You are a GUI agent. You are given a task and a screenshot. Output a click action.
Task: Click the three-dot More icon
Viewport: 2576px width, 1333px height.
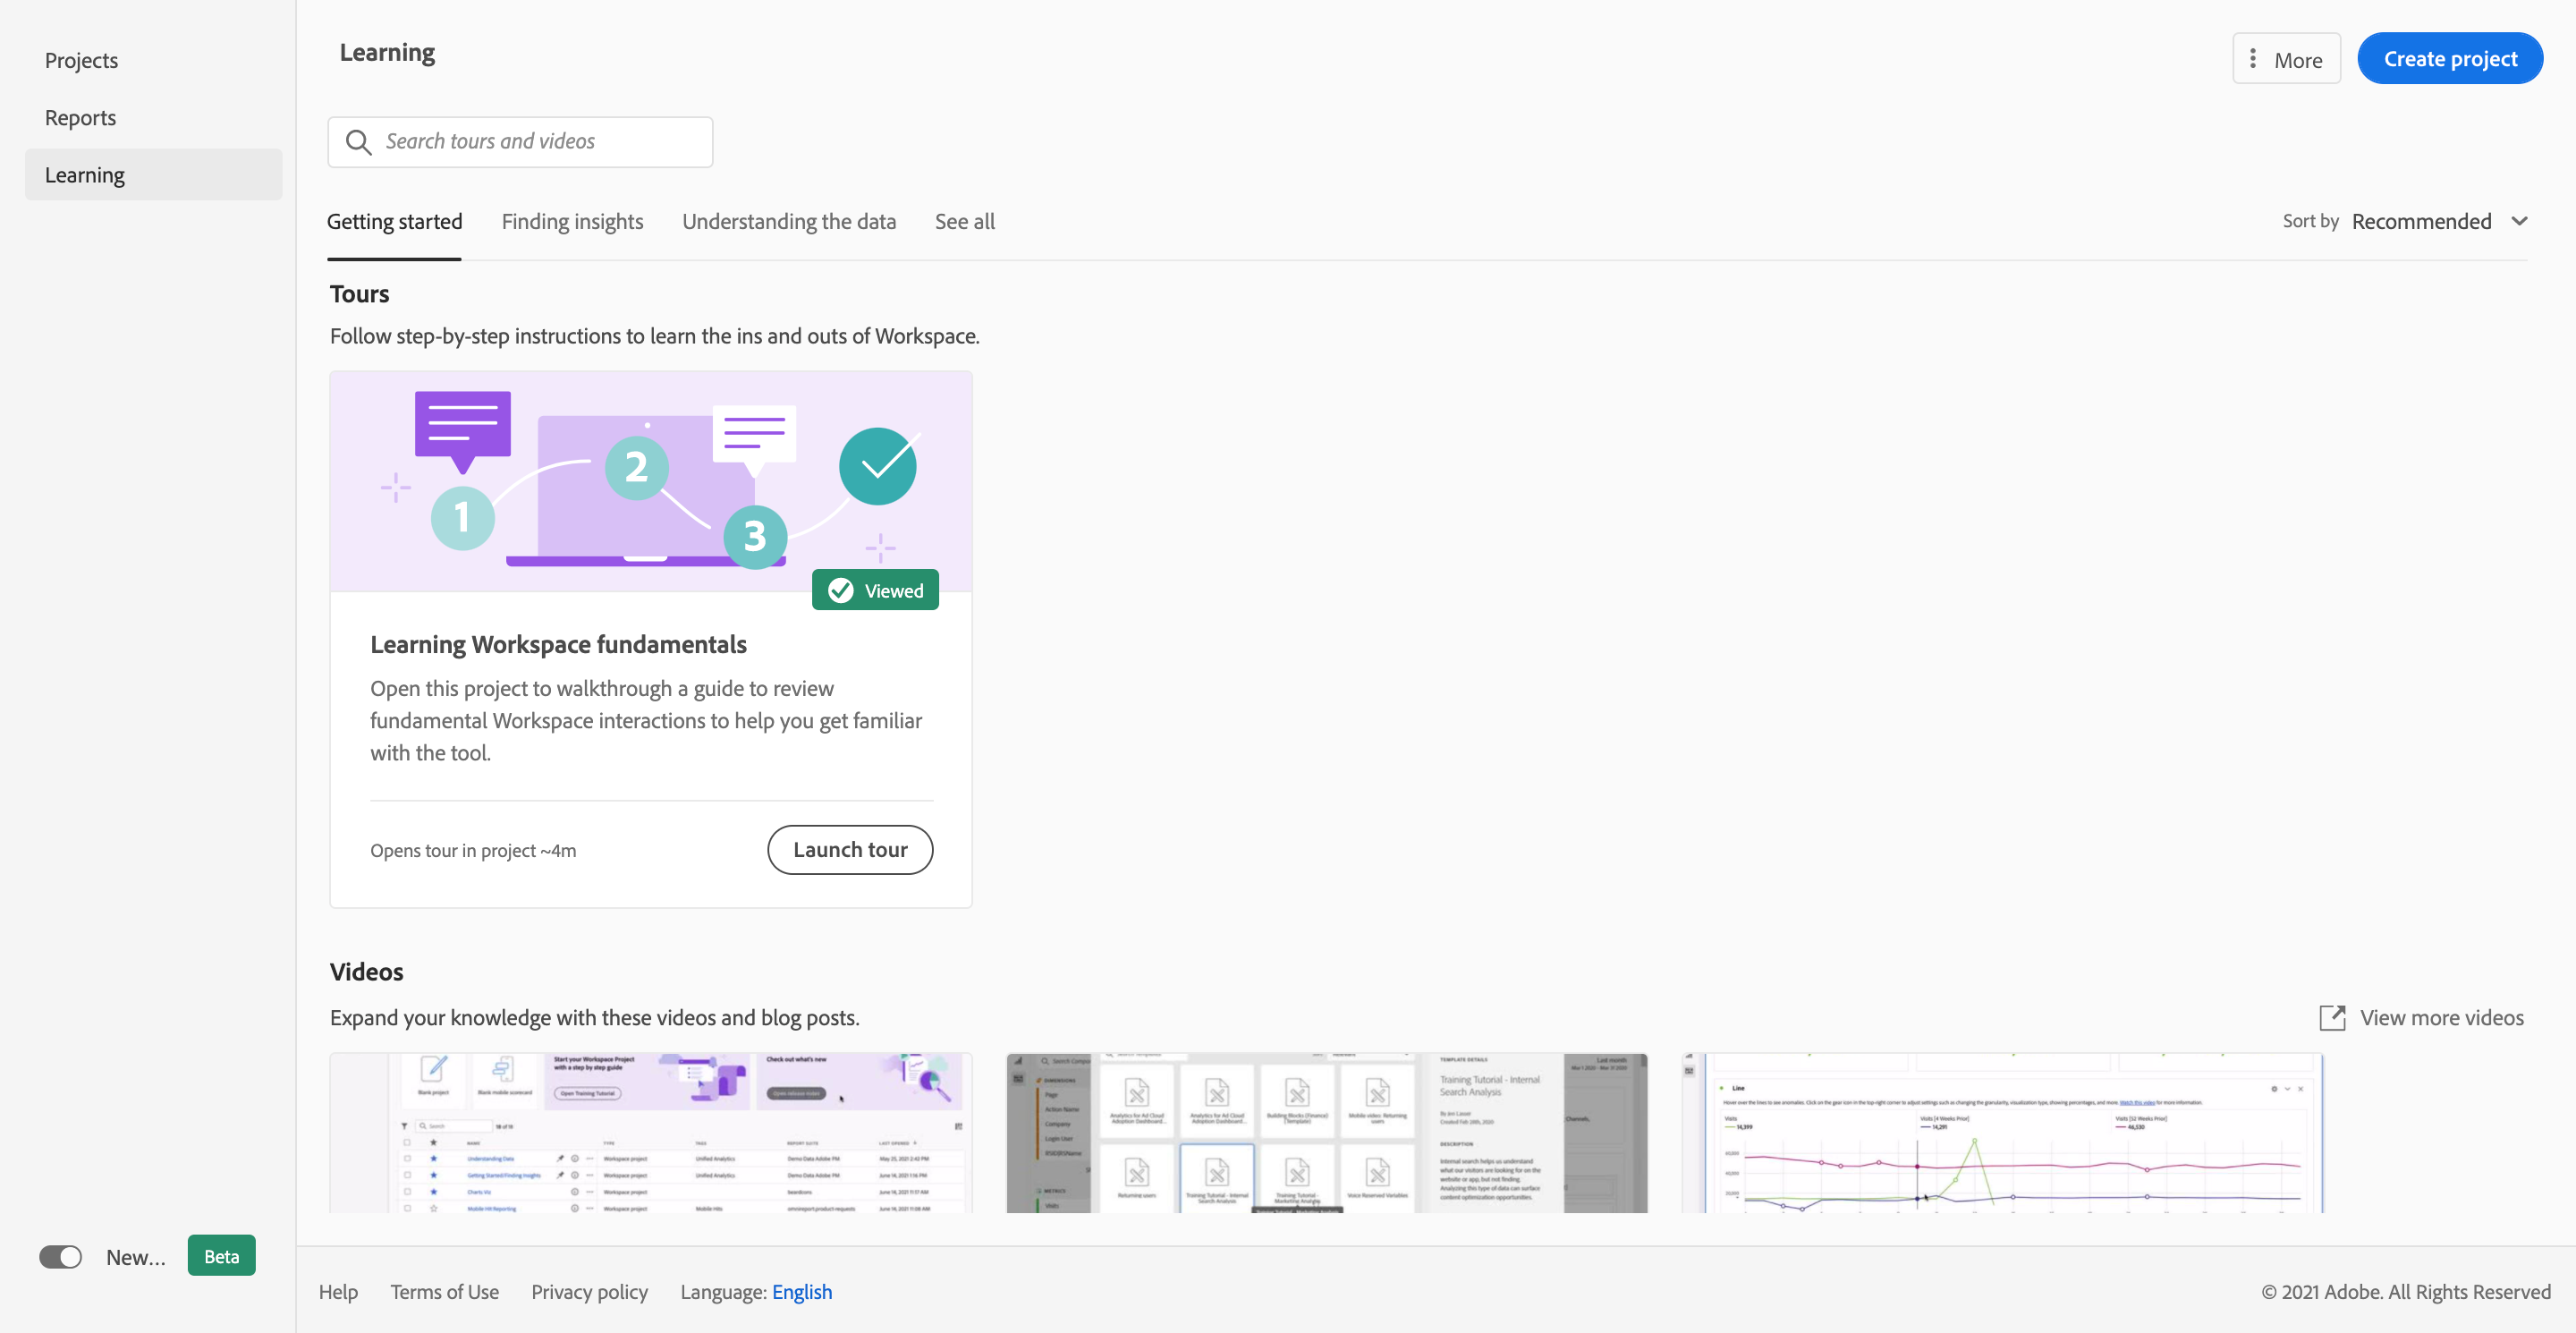[2252, 59]
